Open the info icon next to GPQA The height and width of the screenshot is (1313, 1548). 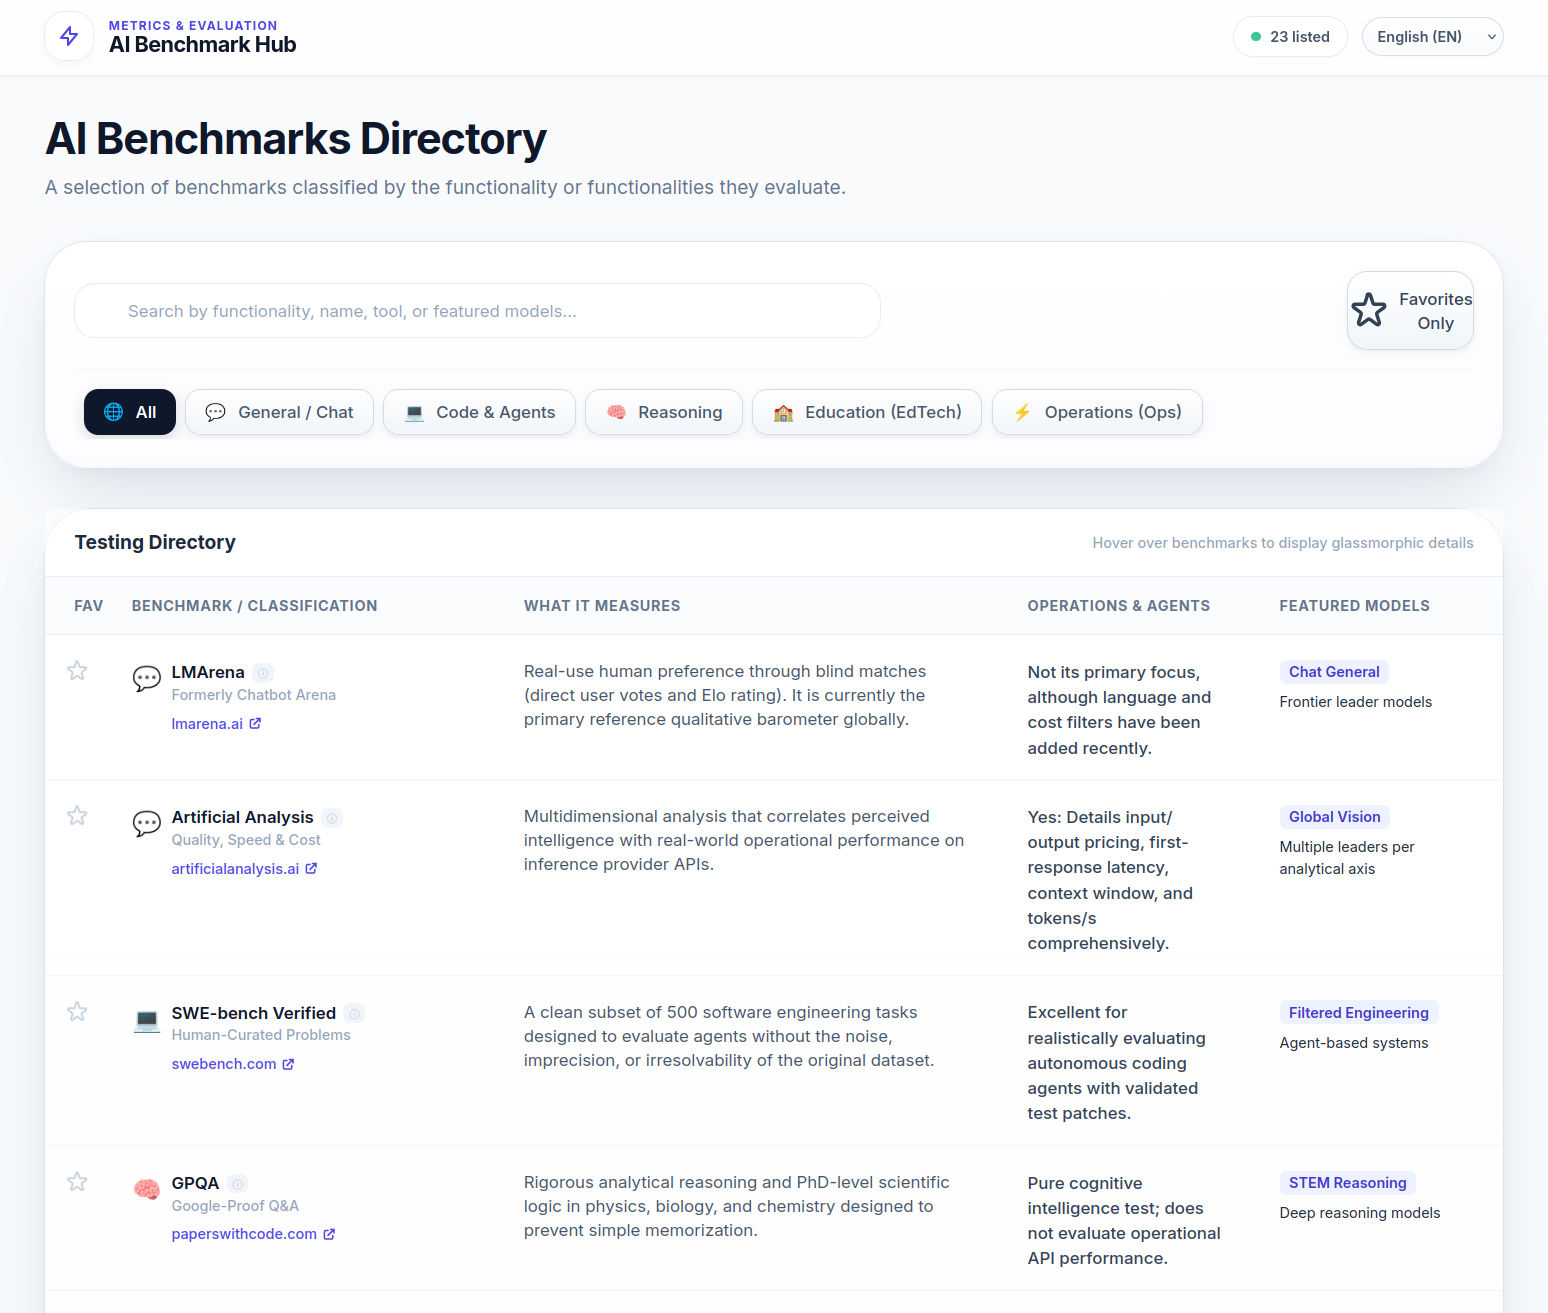point(238,1184)
